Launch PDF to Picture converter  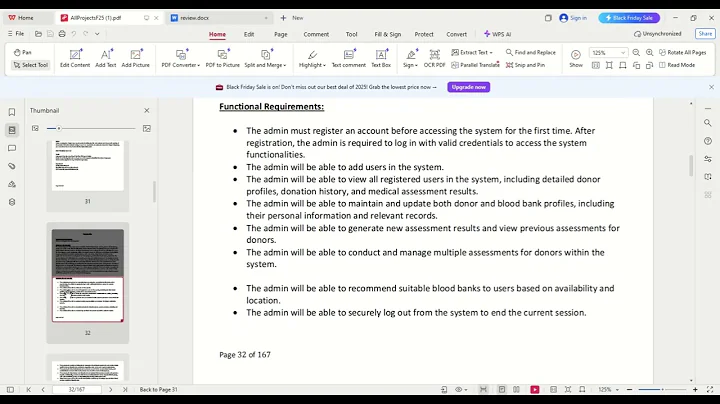click(223, 58)
